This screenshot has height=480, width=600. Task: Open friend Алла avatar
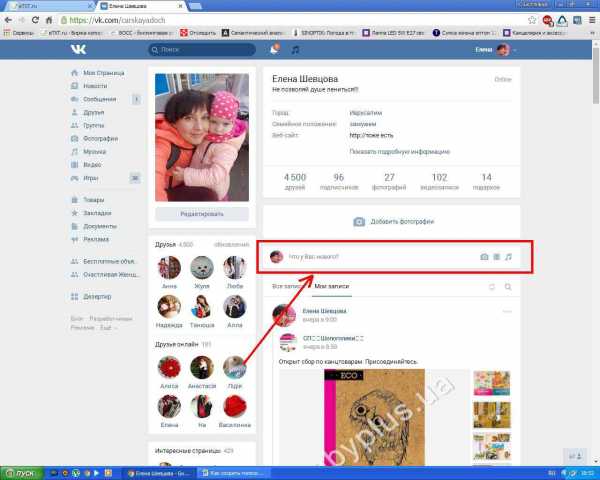click(235, 306)
